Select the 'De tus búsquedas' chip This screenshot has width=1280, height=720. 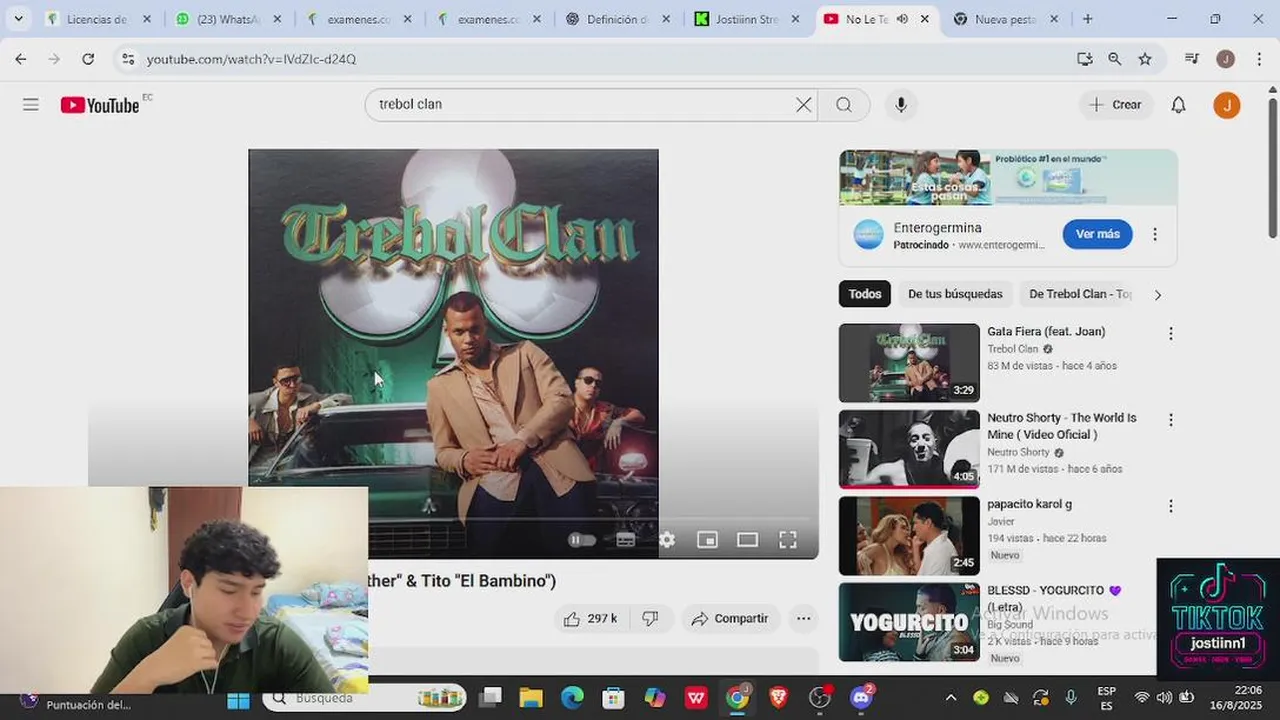[955, 294]
